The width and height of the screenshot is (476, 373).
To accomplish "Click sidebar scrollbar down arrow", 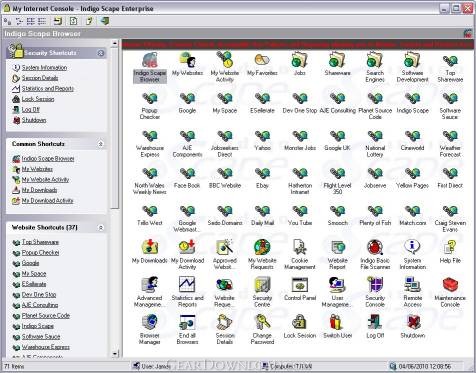I will coord(115,353).
